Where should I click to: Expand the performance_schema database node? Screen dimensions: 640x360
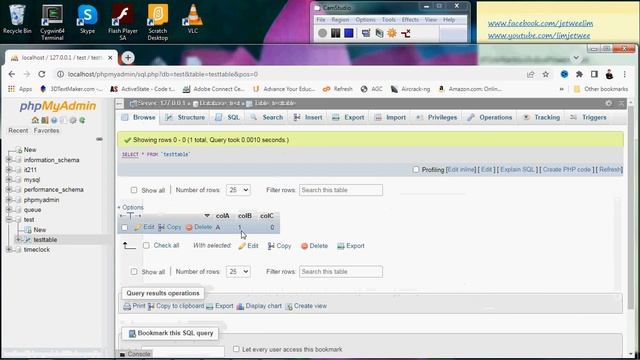point(9,189)
